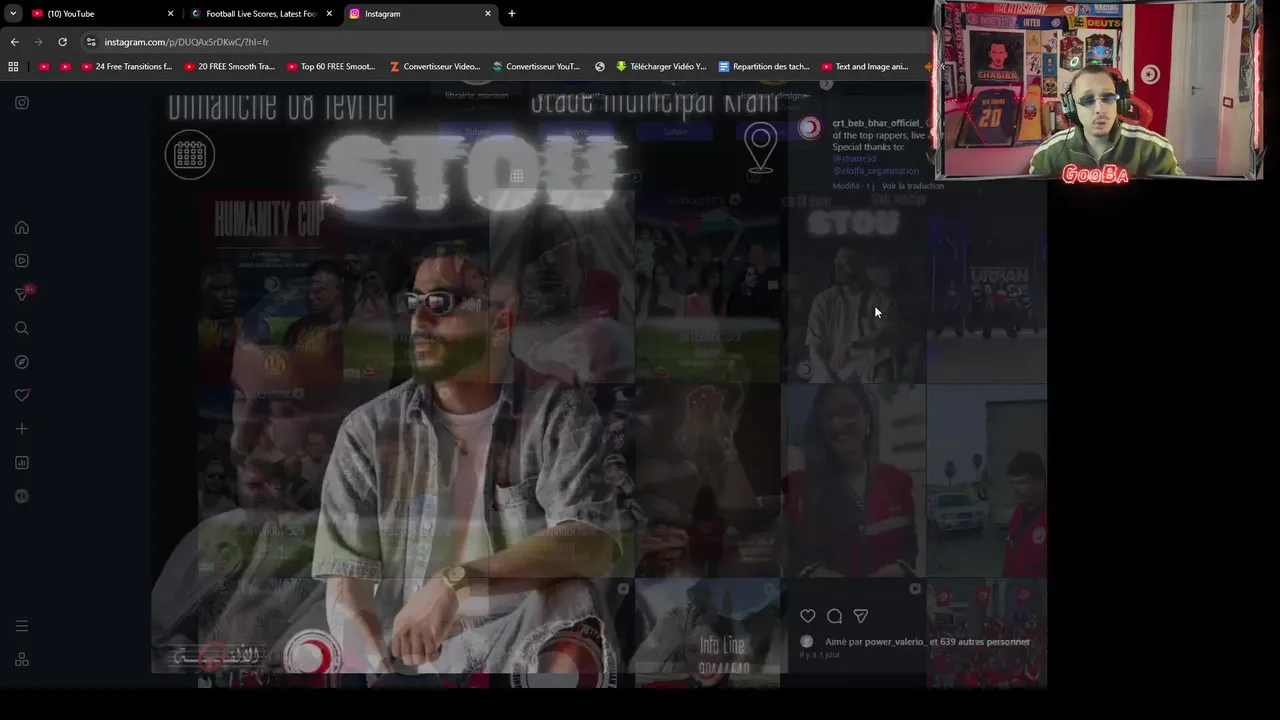Screen dimensions: 1280x720
Task: Open Top 60 FREE Smoot... bookmark
Action: pyautogui.click(x=331, y=67)
